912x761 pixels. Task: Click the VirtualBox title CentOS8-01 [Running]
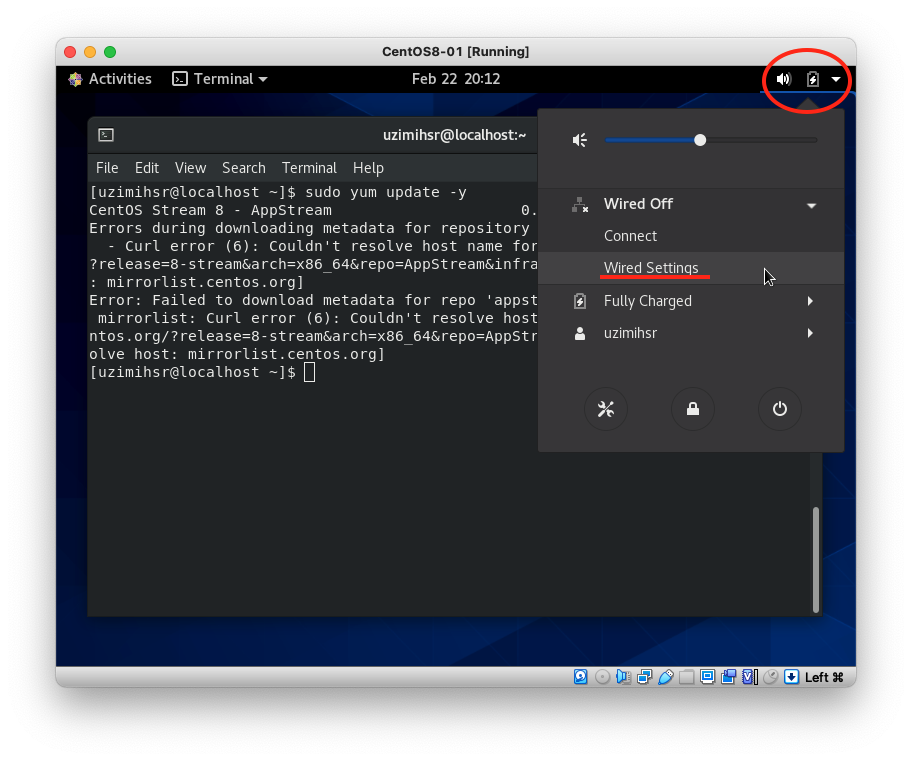click(455, 52)
